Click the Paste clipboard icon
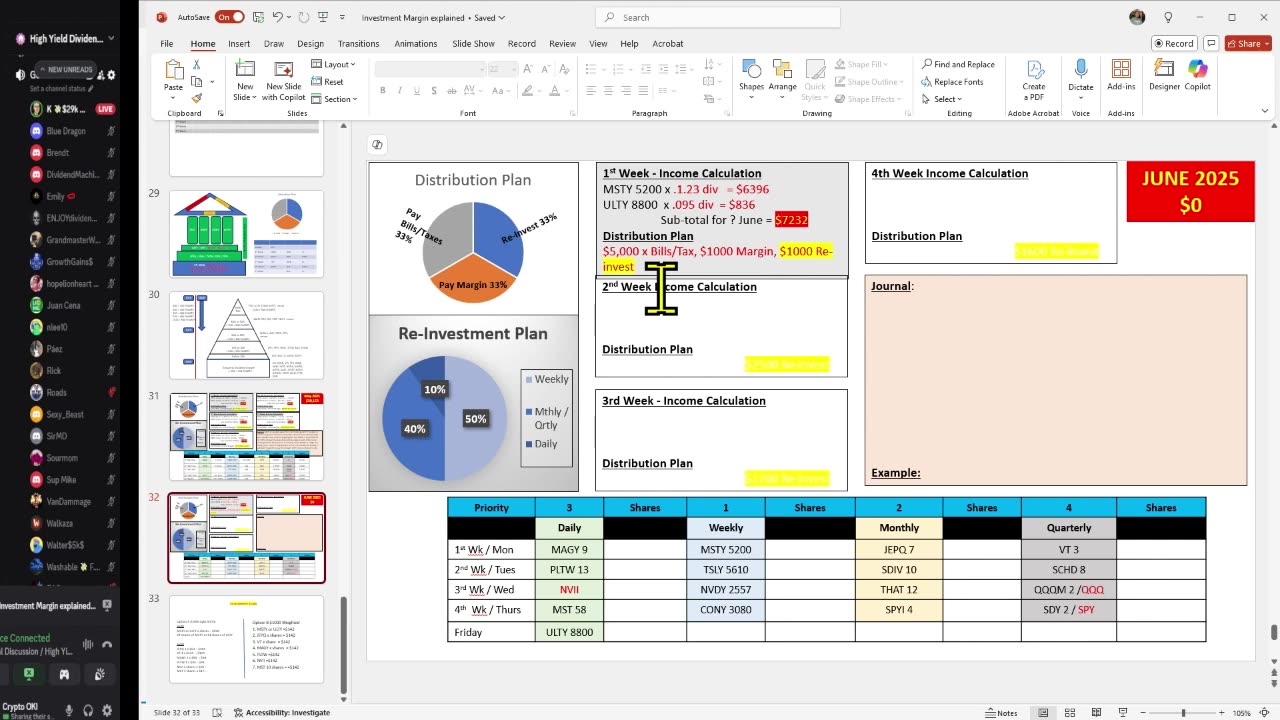This screenshot has height=720, width=1280. (173, 71)
